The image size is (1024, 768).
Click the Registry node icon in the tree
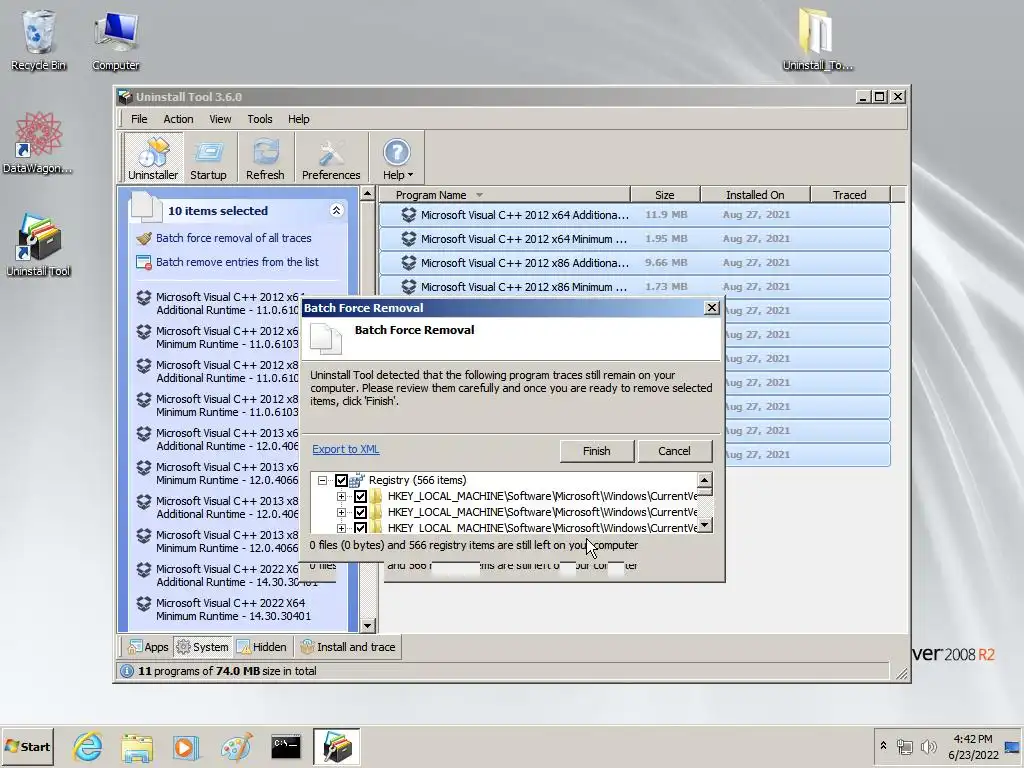(357, 480)
